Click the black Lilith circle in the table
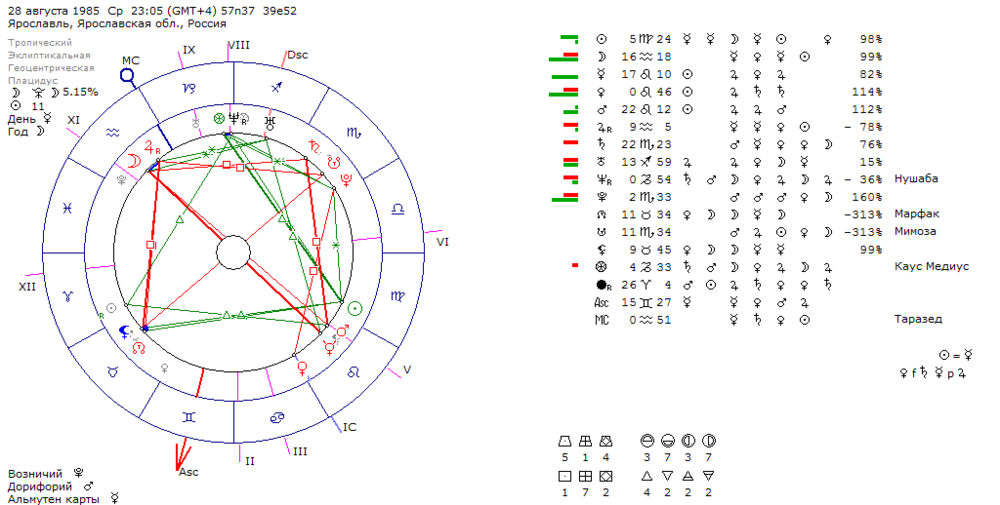 click(x=601, y=285)
